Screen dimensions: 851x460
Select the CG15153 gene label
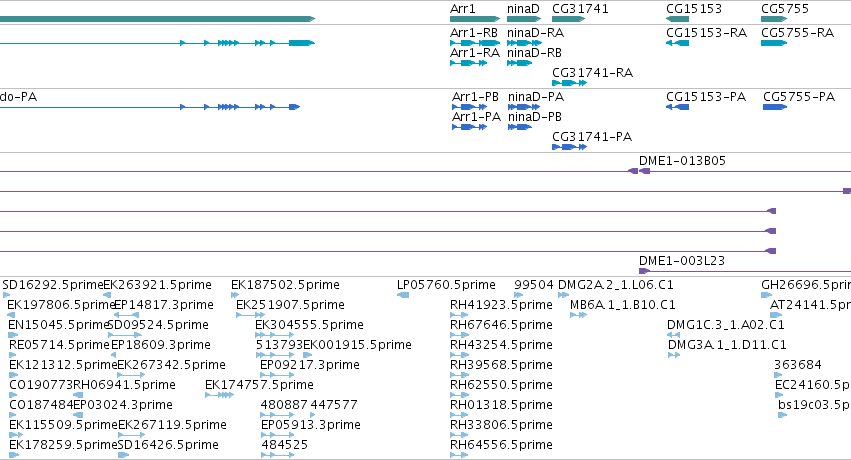tap(694, 9)
